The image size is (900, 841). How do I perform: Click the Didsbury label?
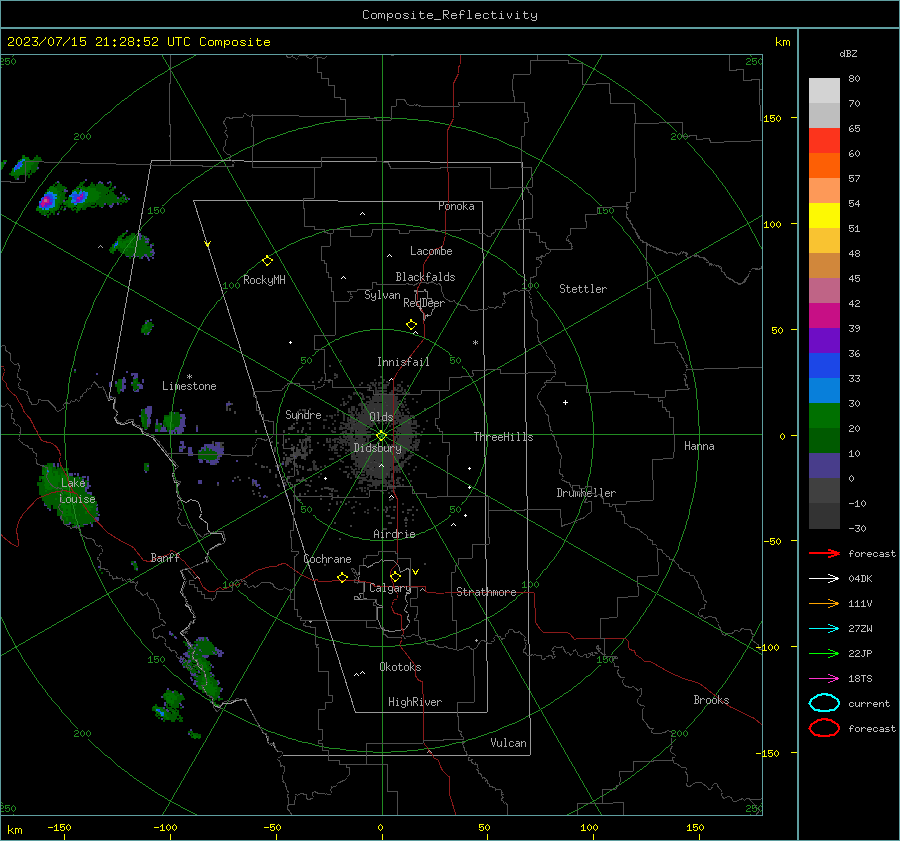(377, 448)
